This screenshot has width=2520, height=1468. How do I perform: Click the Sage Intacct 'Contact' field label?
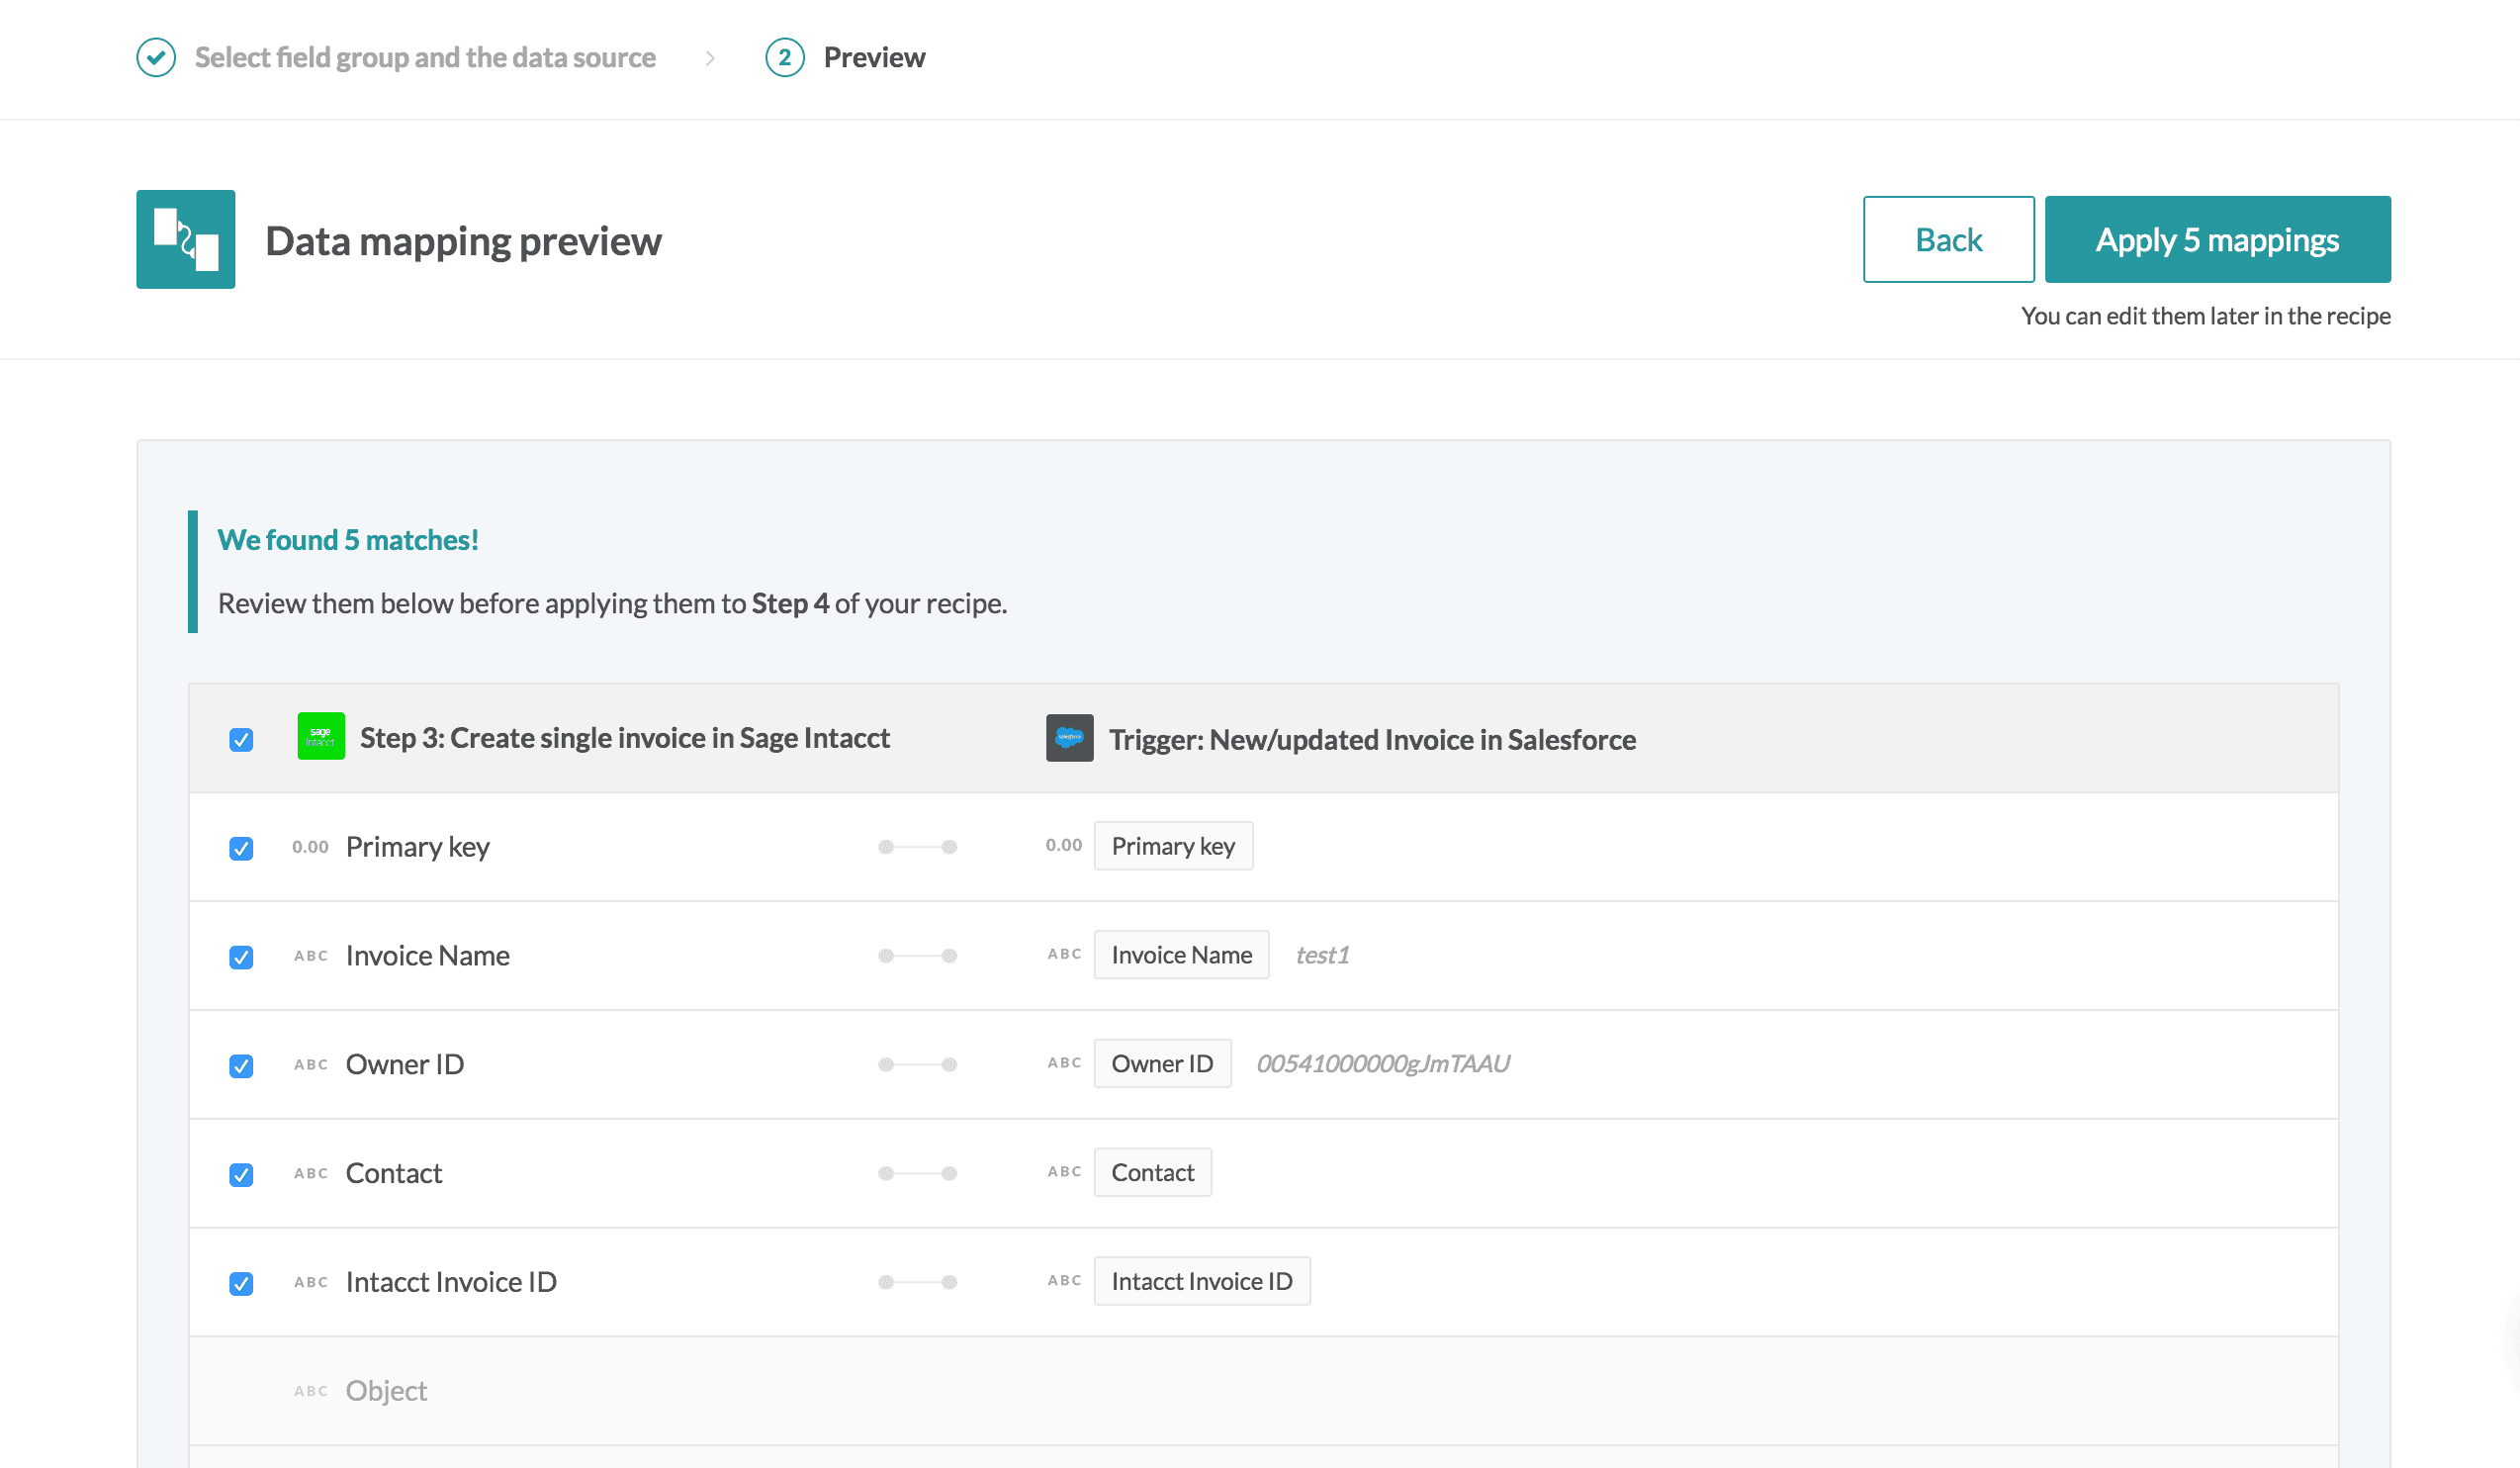coord(394,1173)
